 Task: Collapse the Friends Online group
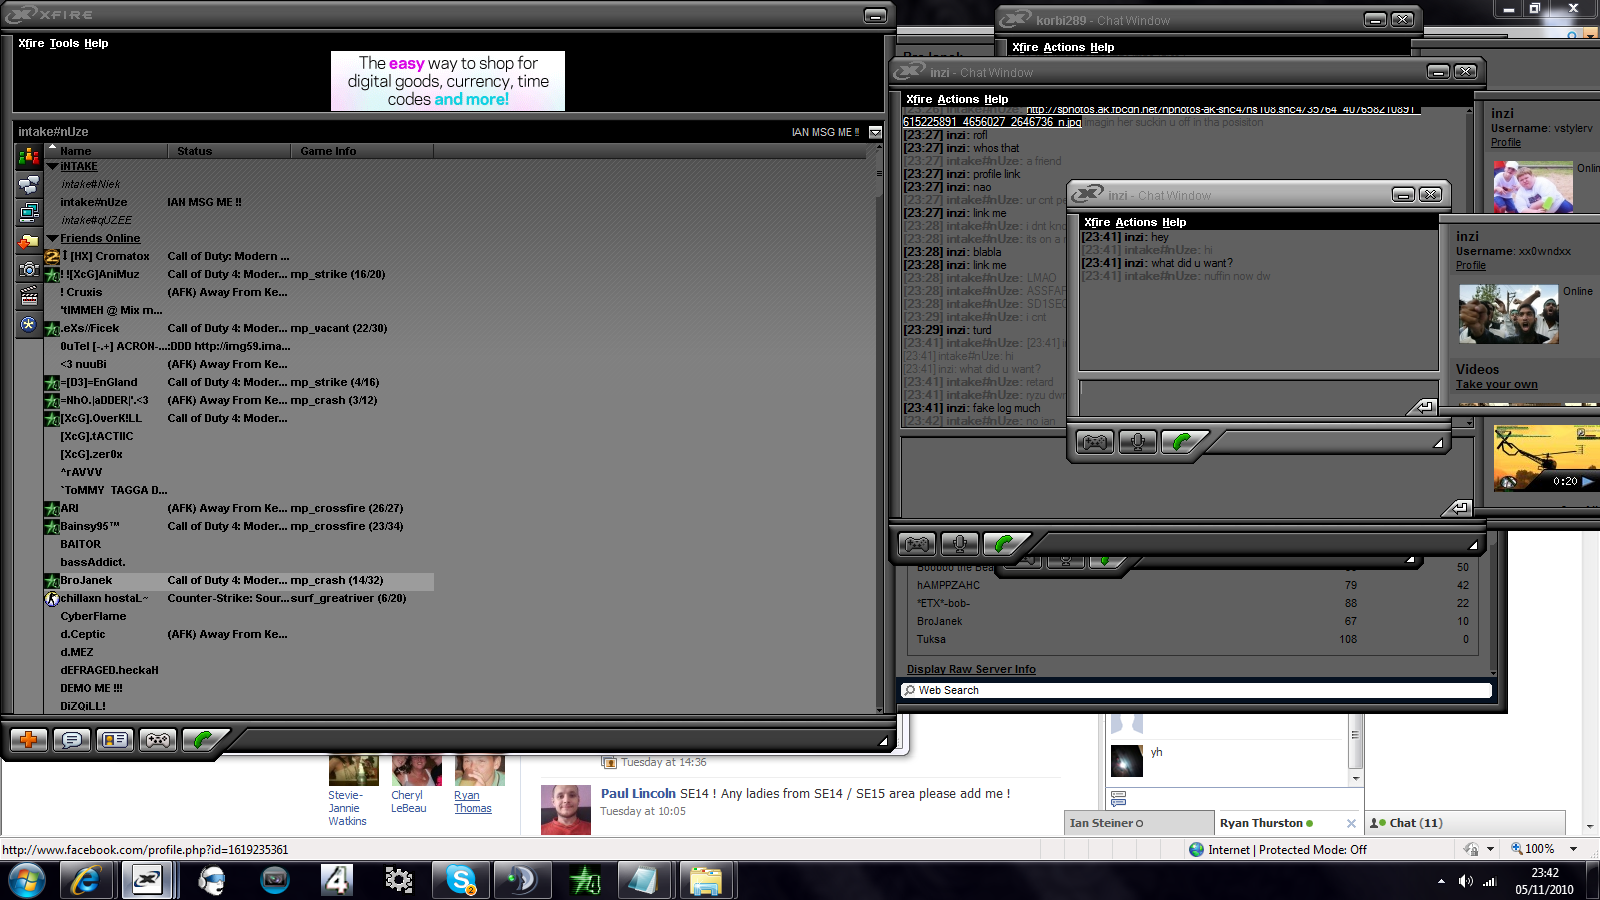click(52, 238)
